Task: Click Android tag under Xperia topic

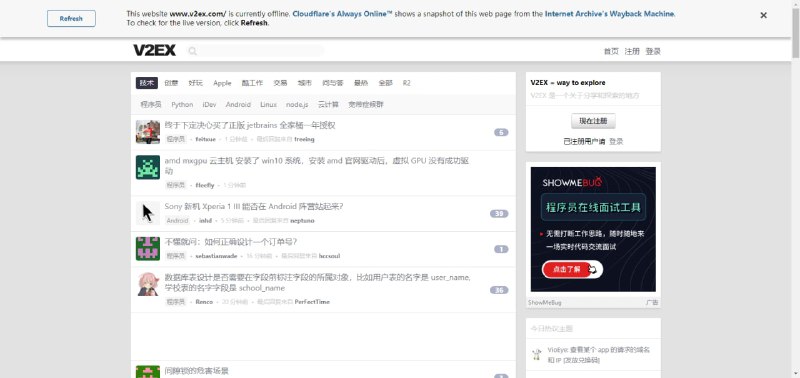Action: tap(177, 221)
